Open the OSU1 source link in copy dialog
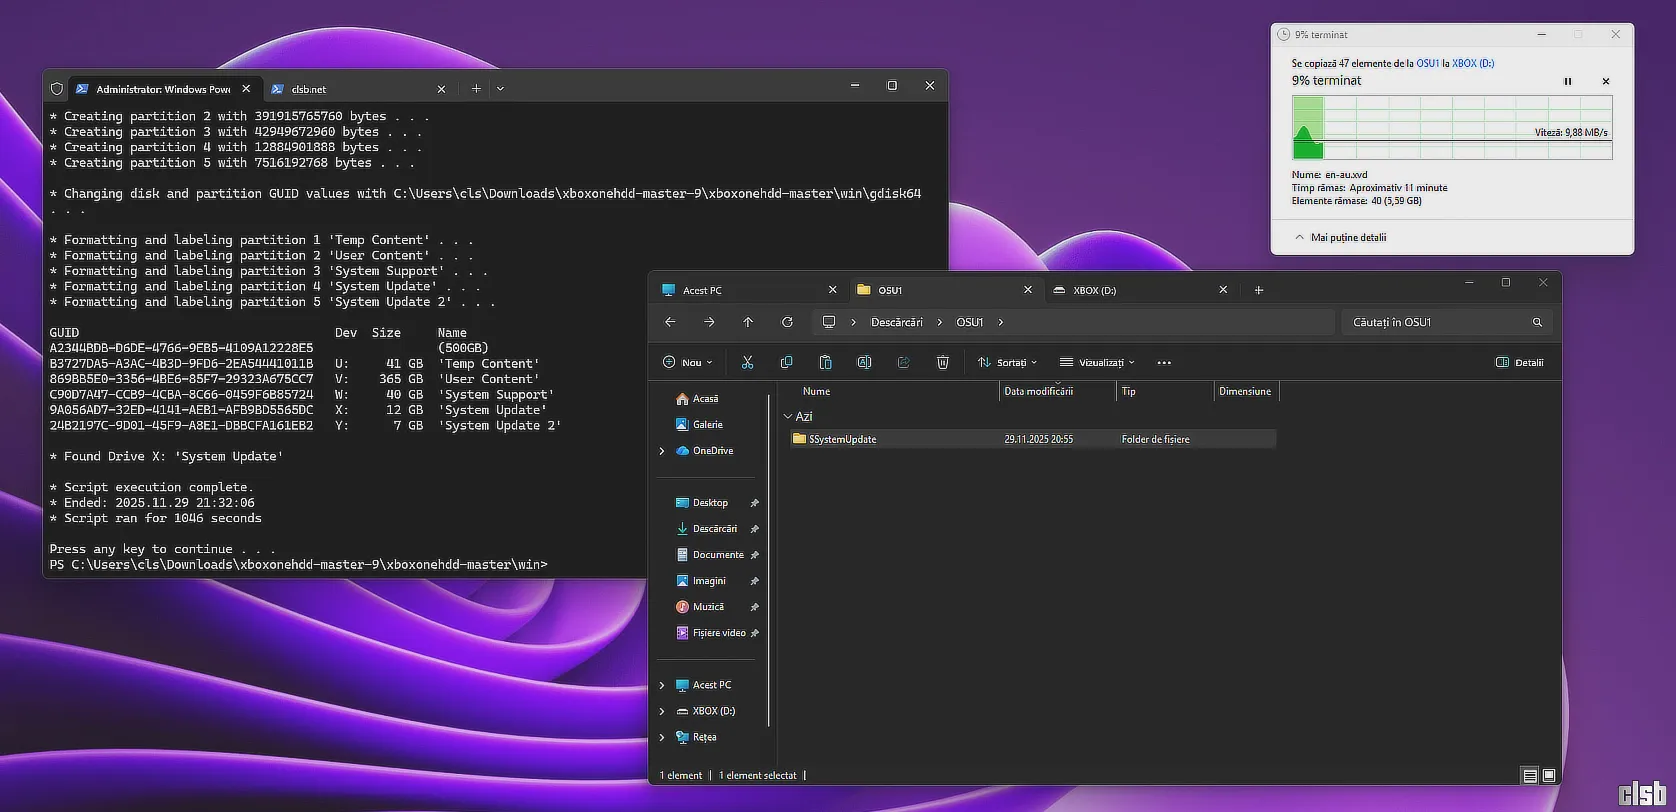This screenshot has width=1676, height=812. click(x=1427, y=63)
